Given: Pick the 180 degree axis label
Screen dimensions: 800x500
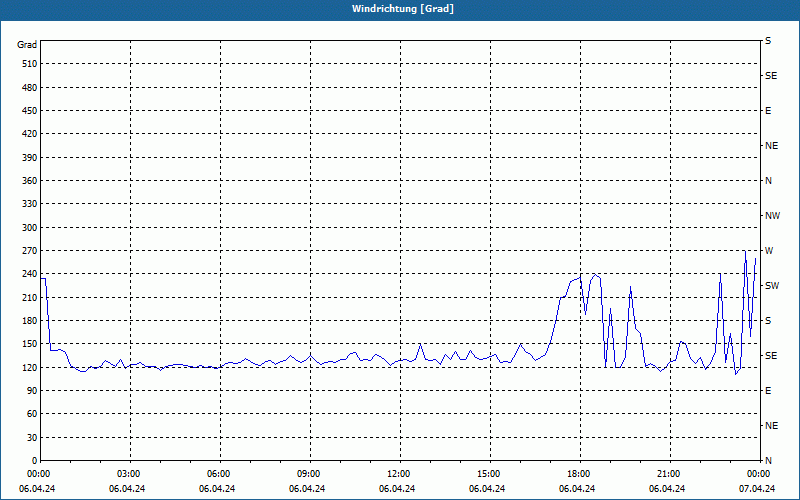Looking at the screenshot, I should click(x=29, y=320).
